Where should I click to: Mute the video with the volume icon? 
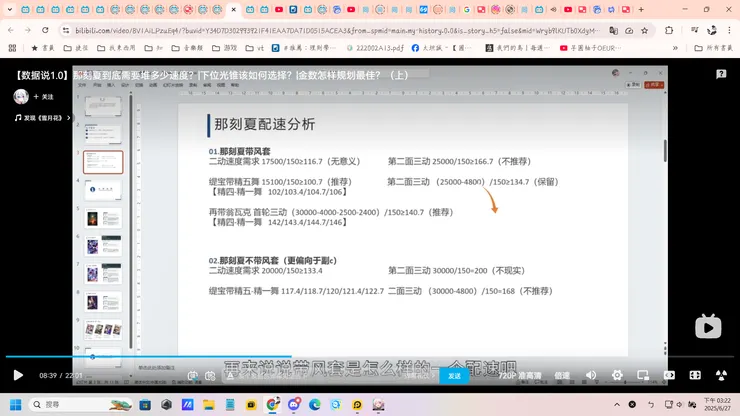pos(591,375)
